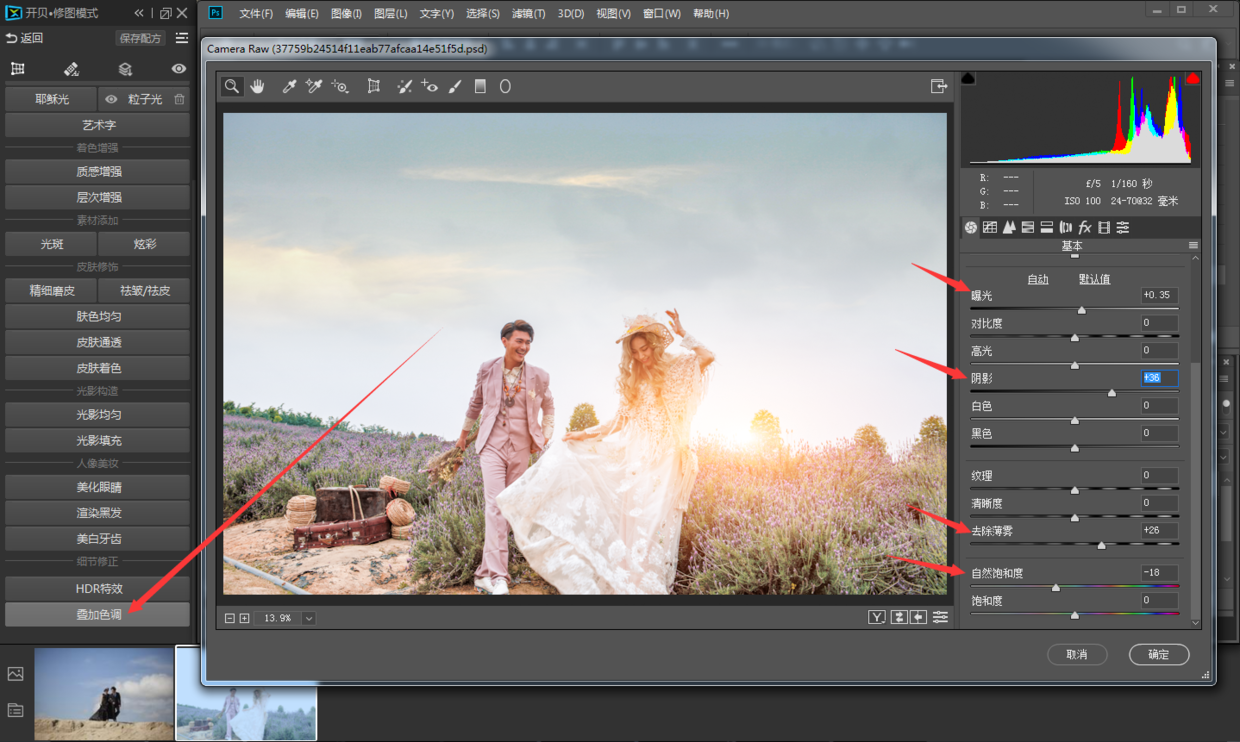
Task: Open the Tone Curve panel tab
Action: (x=990, y=228)
